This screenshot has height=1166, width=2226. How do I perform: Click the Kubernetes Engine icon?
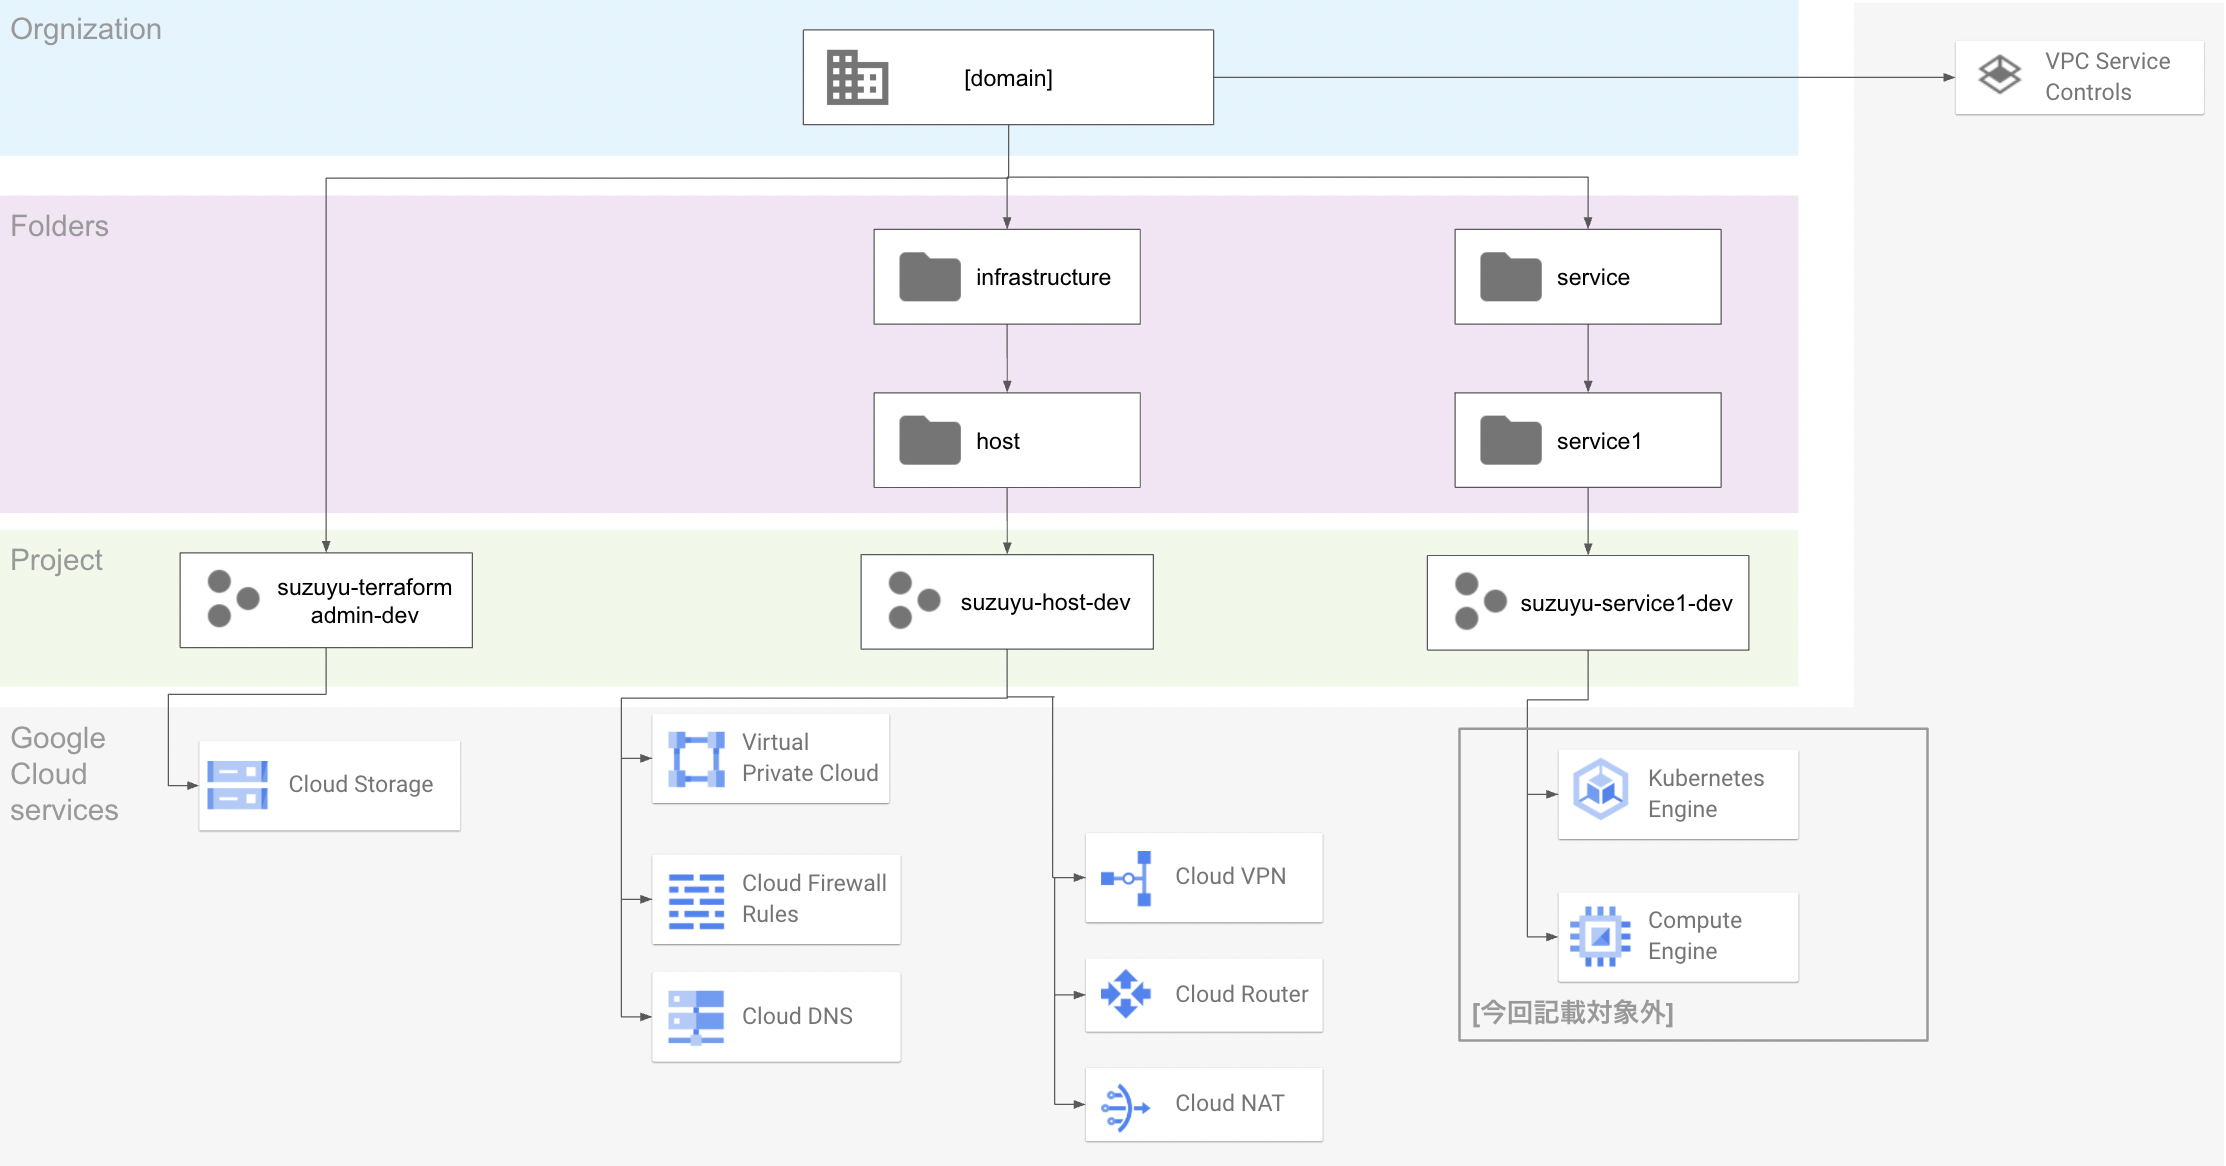click(x=1600, y=789)
